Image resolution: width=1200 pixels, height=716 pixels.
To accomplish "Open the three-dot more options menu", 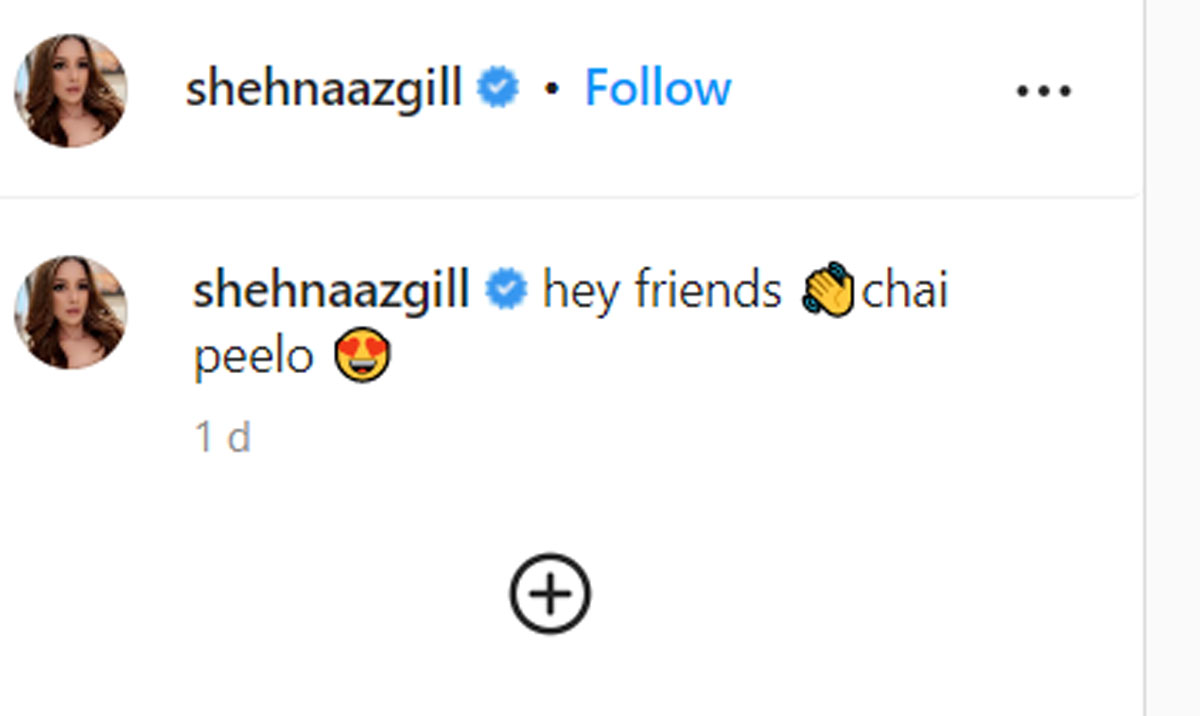I will click(1044, 91).
